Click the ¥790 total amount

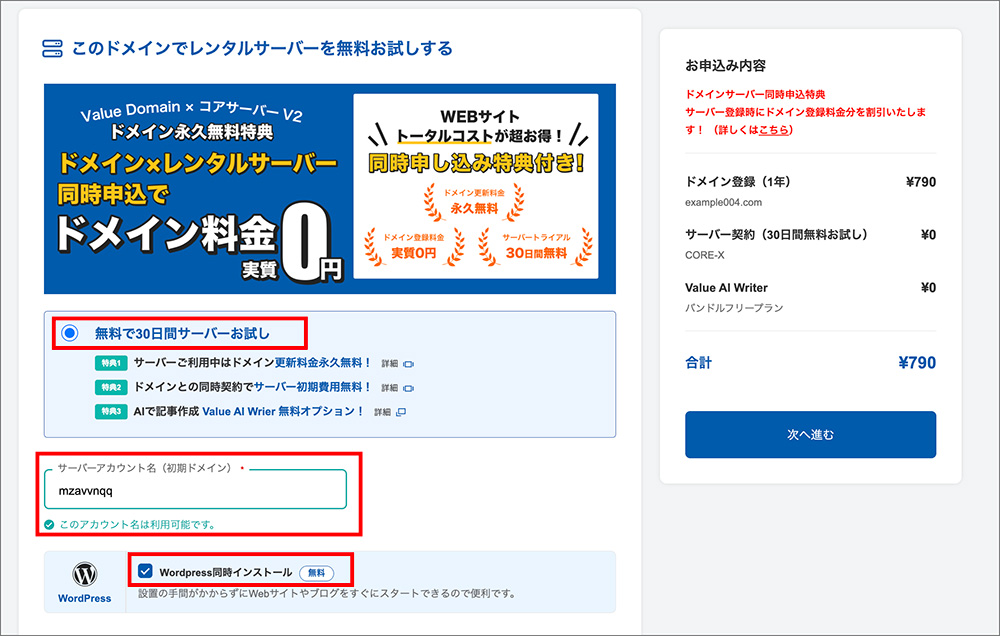click(x=917, y=363)
